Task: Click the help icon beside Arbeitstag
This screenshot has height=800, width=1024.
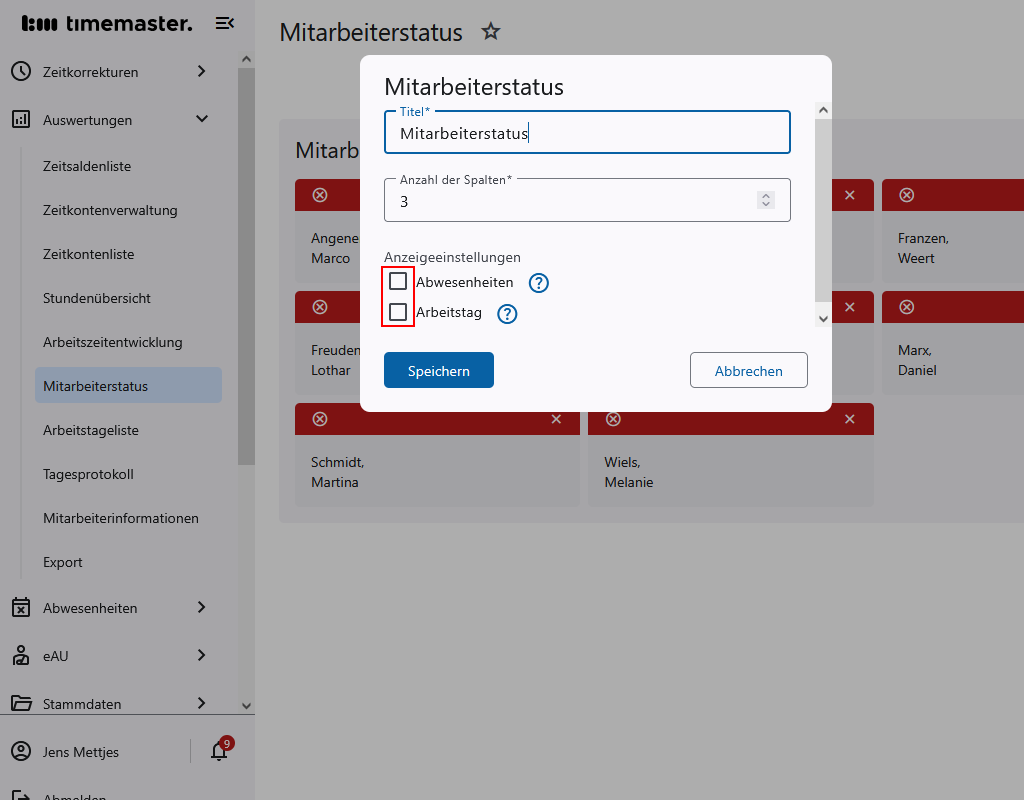Action: (x=506, y=314)
